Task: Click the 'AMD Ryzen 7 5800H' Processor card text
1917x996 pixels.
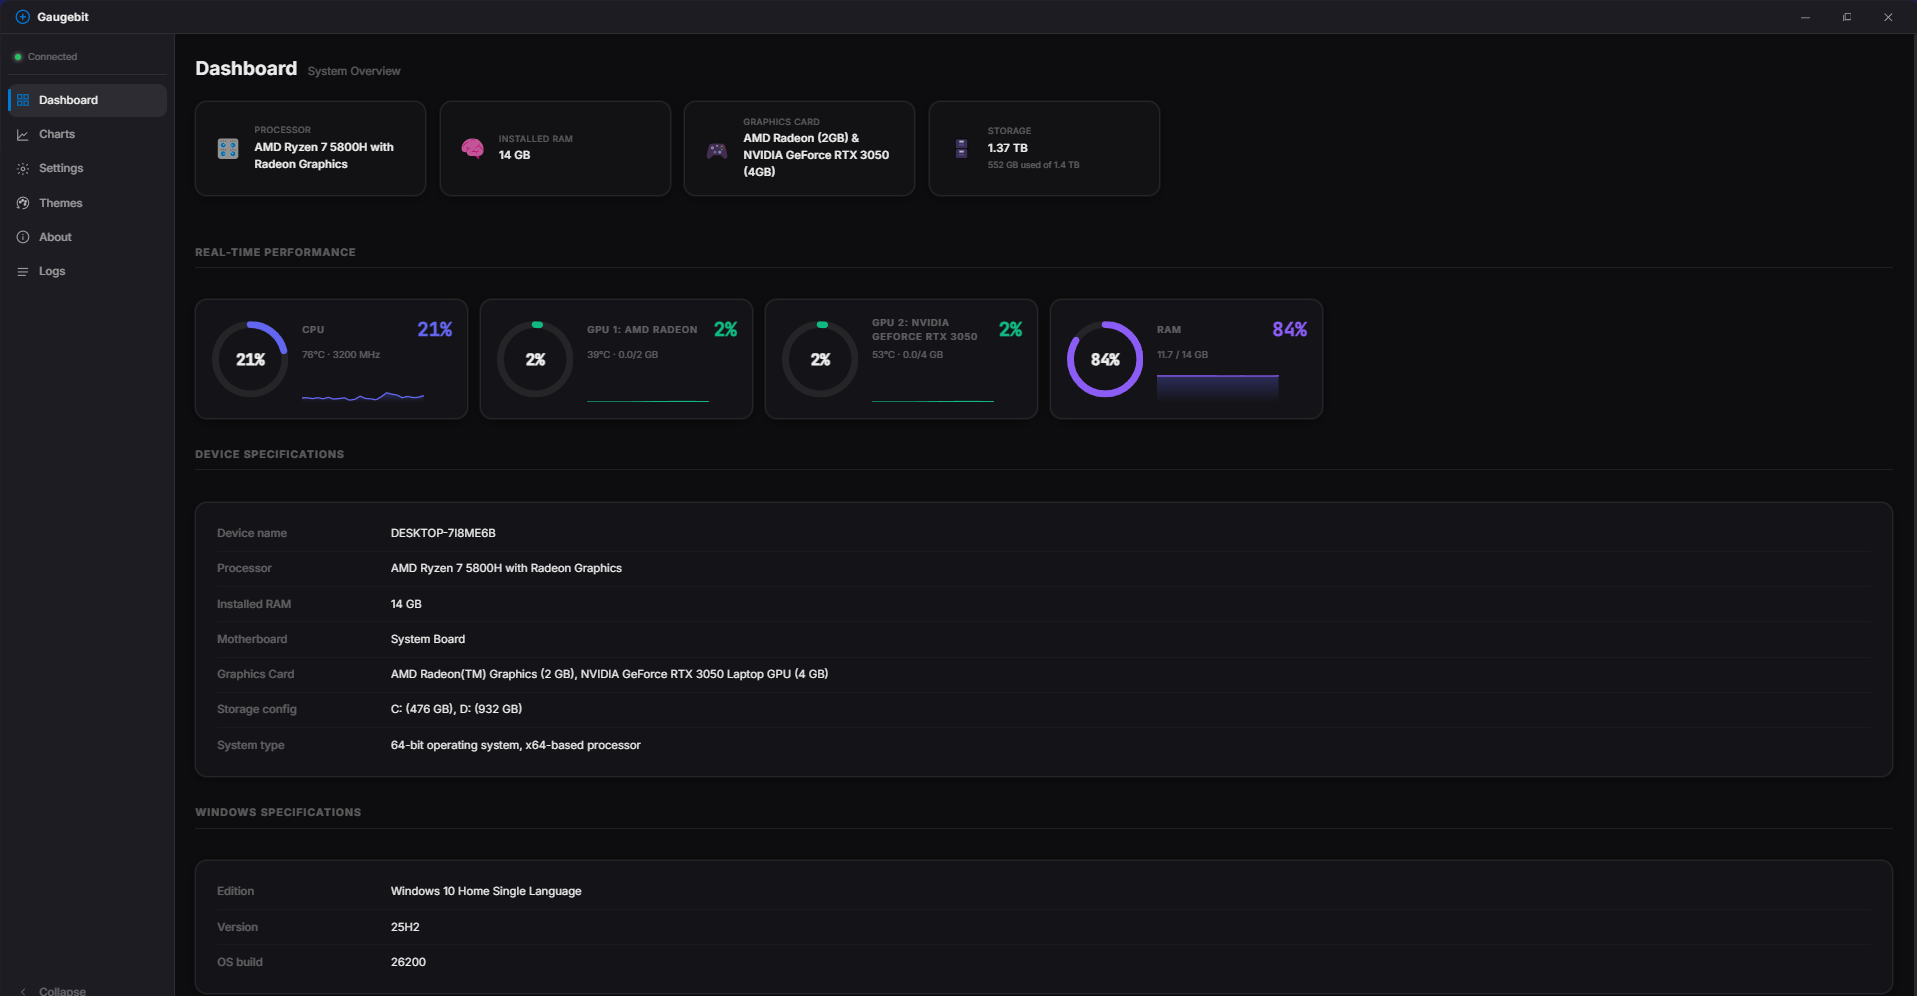Action: [324, 155]
